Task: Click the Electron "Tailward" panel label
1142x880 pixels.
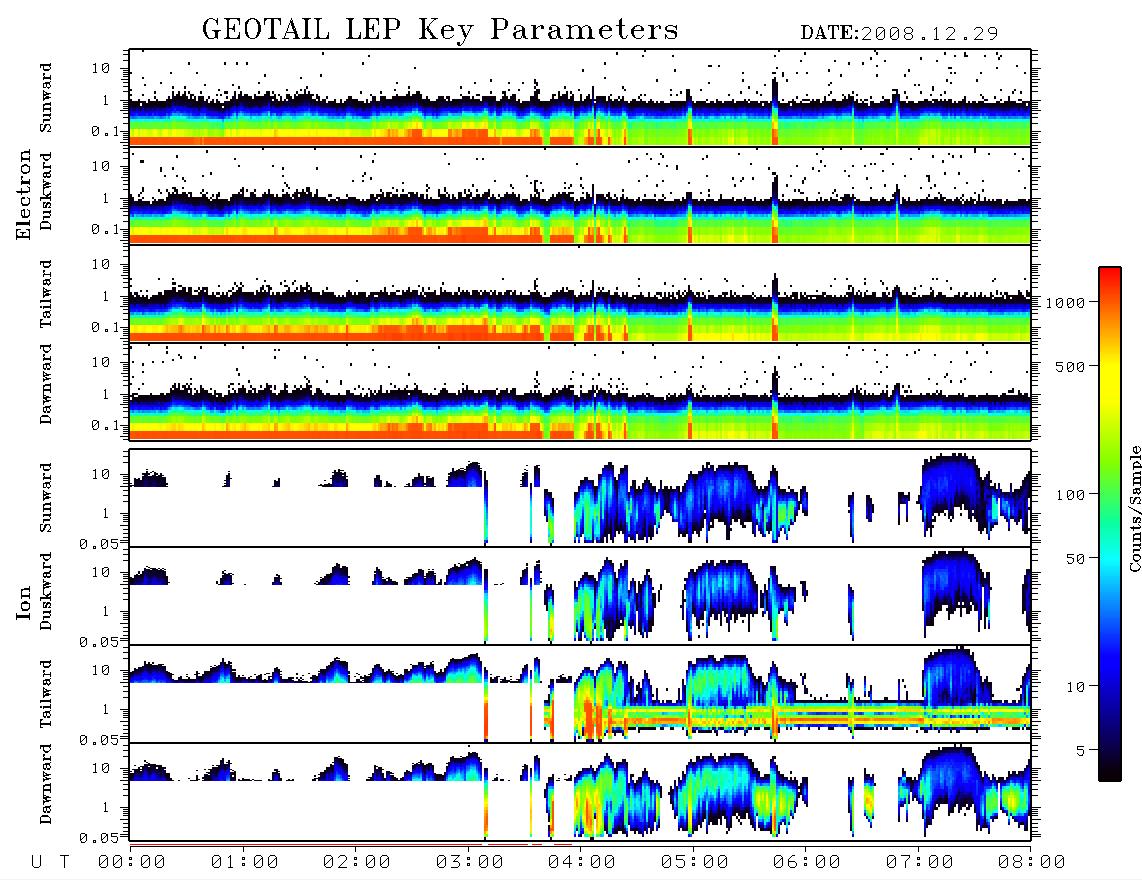Action: pyautogui.click(x=46, y=294)
